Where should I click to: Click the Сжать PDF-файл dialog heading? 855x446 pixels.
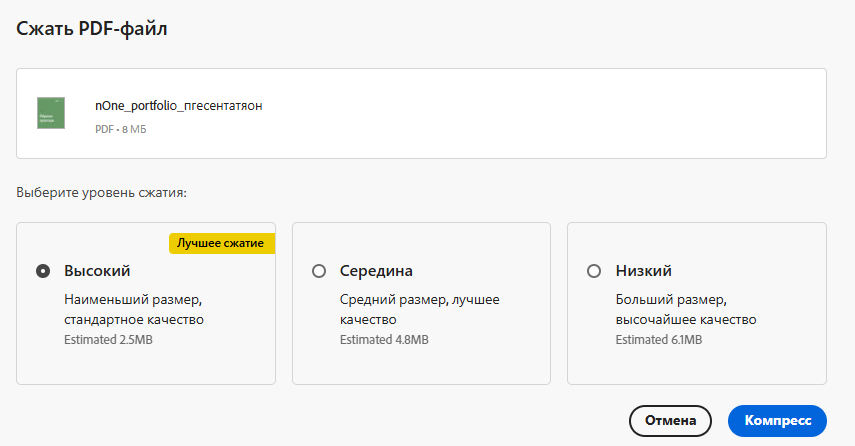click(x=91, y=29)
